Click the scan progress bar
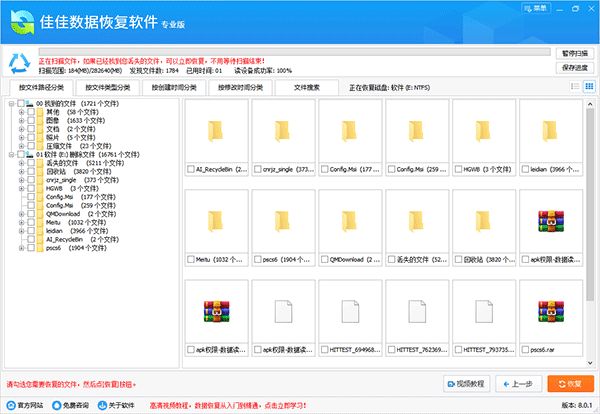The height and width of the screenshot is (414, 600). (x=294, y=52)
